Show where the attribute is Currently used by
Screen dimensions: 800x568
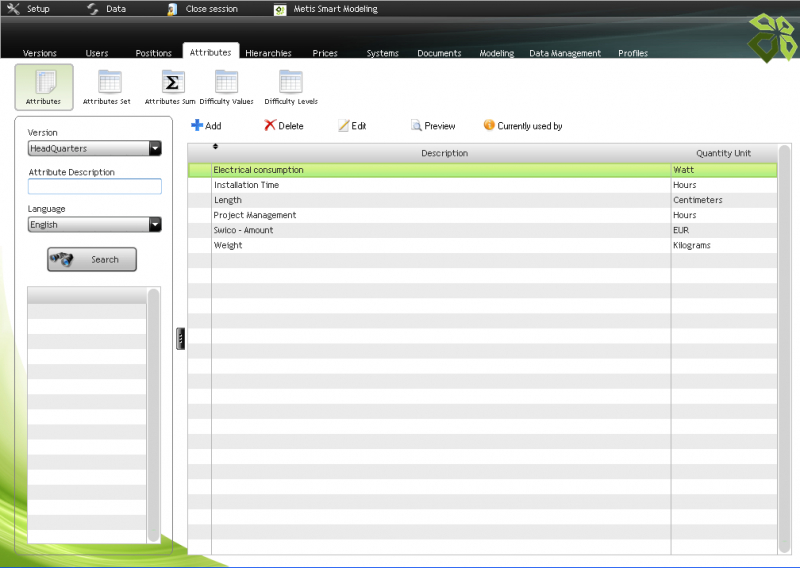490,126
